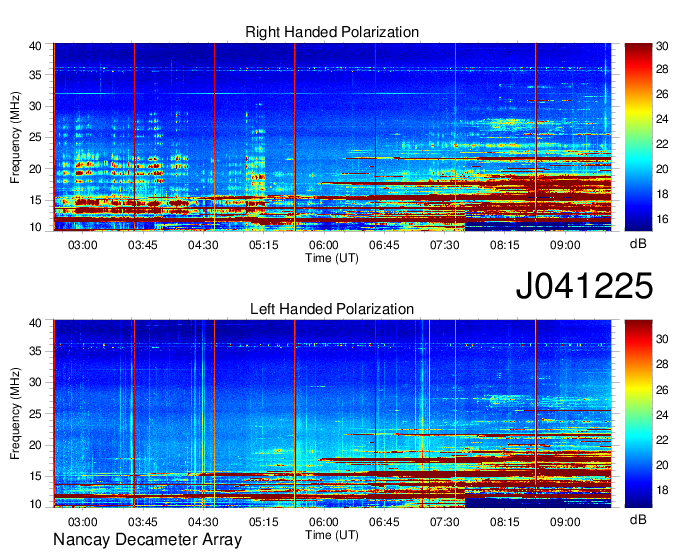Click the 03:00 tick on the right-handed plot
The height and width of the screenshot is (552, 680).
tap(82, 245)
